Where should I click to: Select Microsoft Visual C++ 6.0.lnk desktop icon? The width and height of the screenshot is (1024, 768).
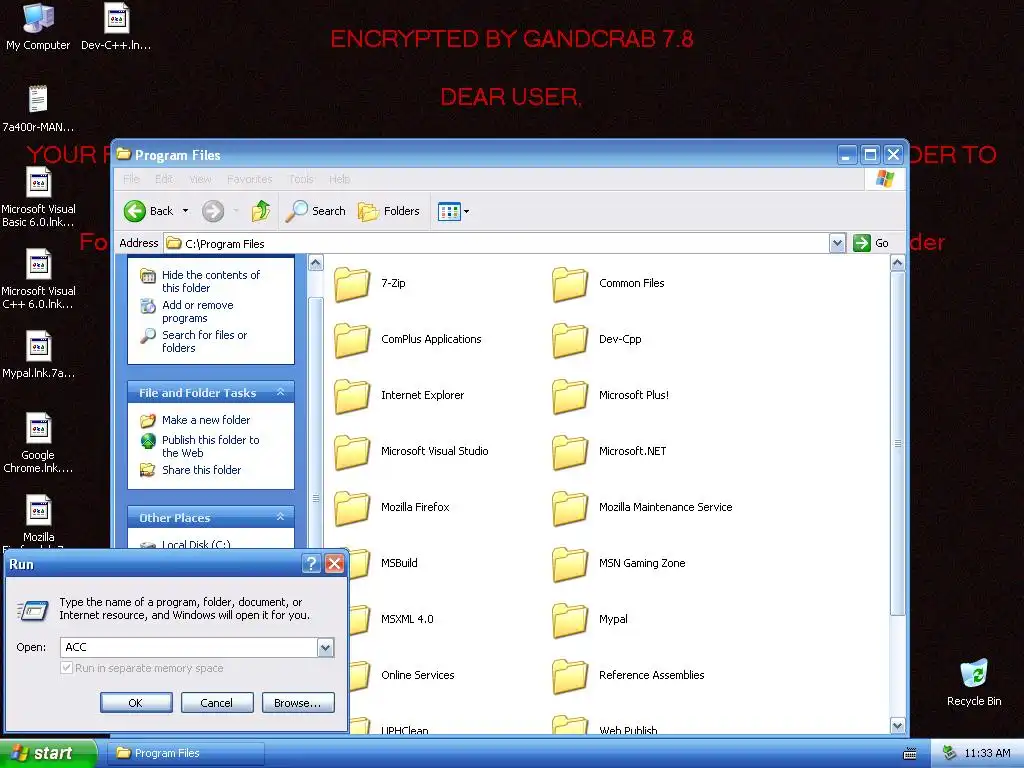point(38,279)
